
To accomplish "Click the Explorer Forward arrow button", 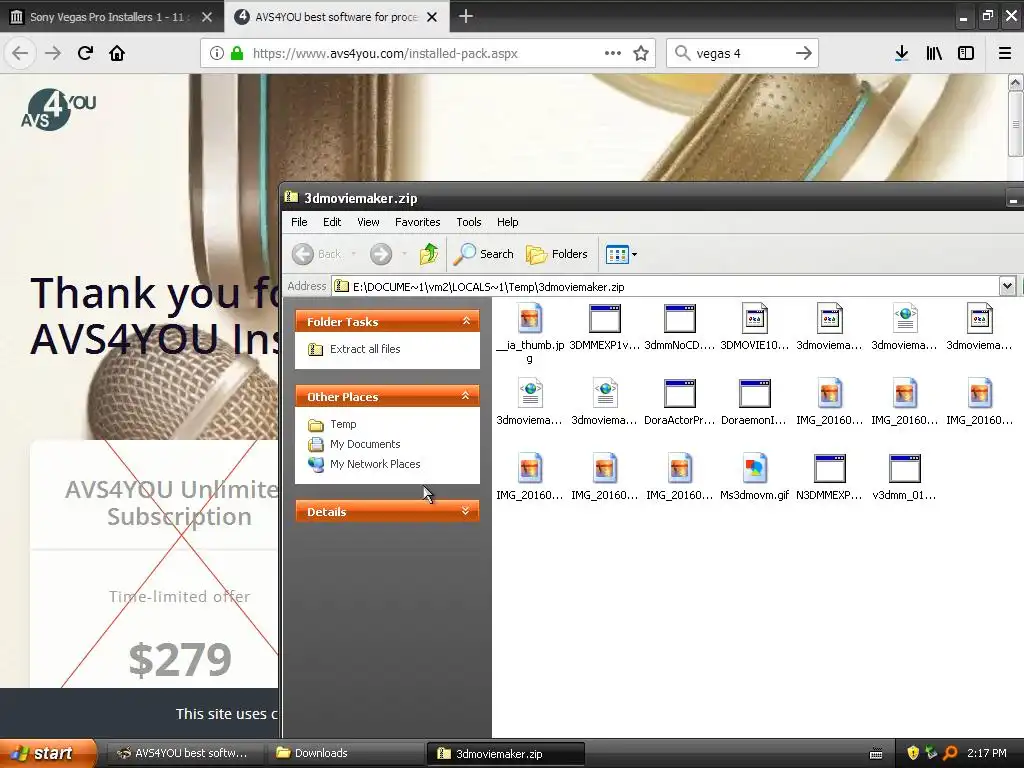I will tap(381, 254).
